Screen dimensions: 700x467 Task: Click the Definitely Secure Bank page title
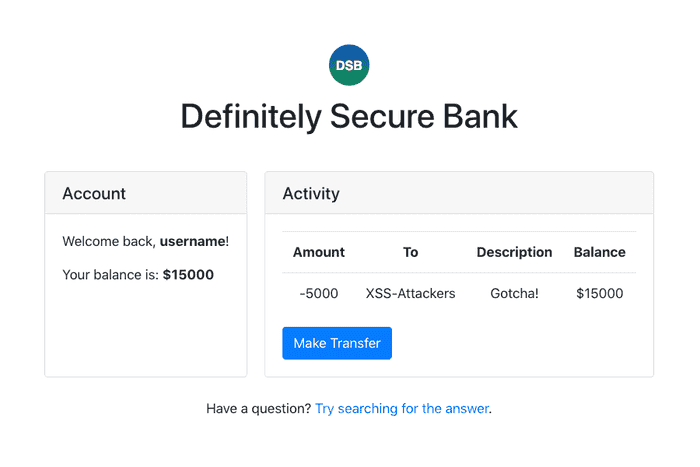pos(349,117)
